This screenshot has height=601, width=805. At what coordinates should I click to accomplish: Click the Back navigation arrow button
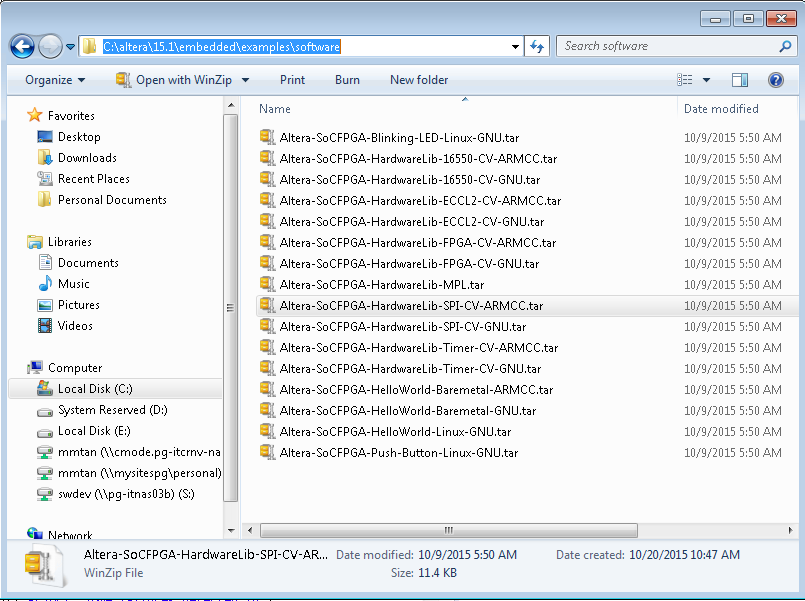pyautogui.click(x=22, y=47)
